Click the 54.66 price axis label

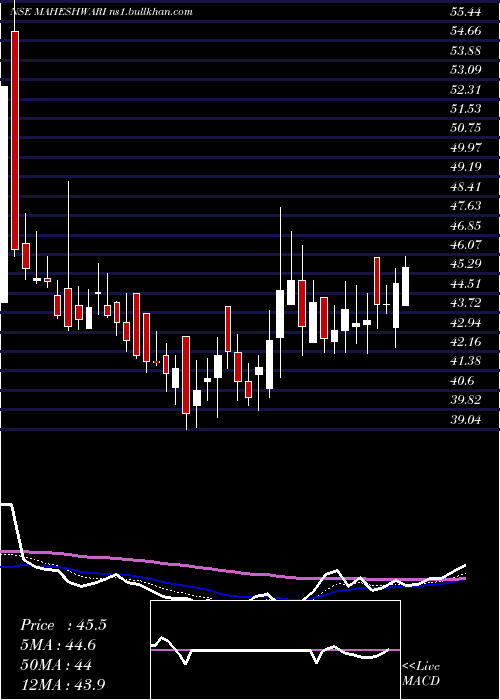pyautogui.click(x=466, y=31)
